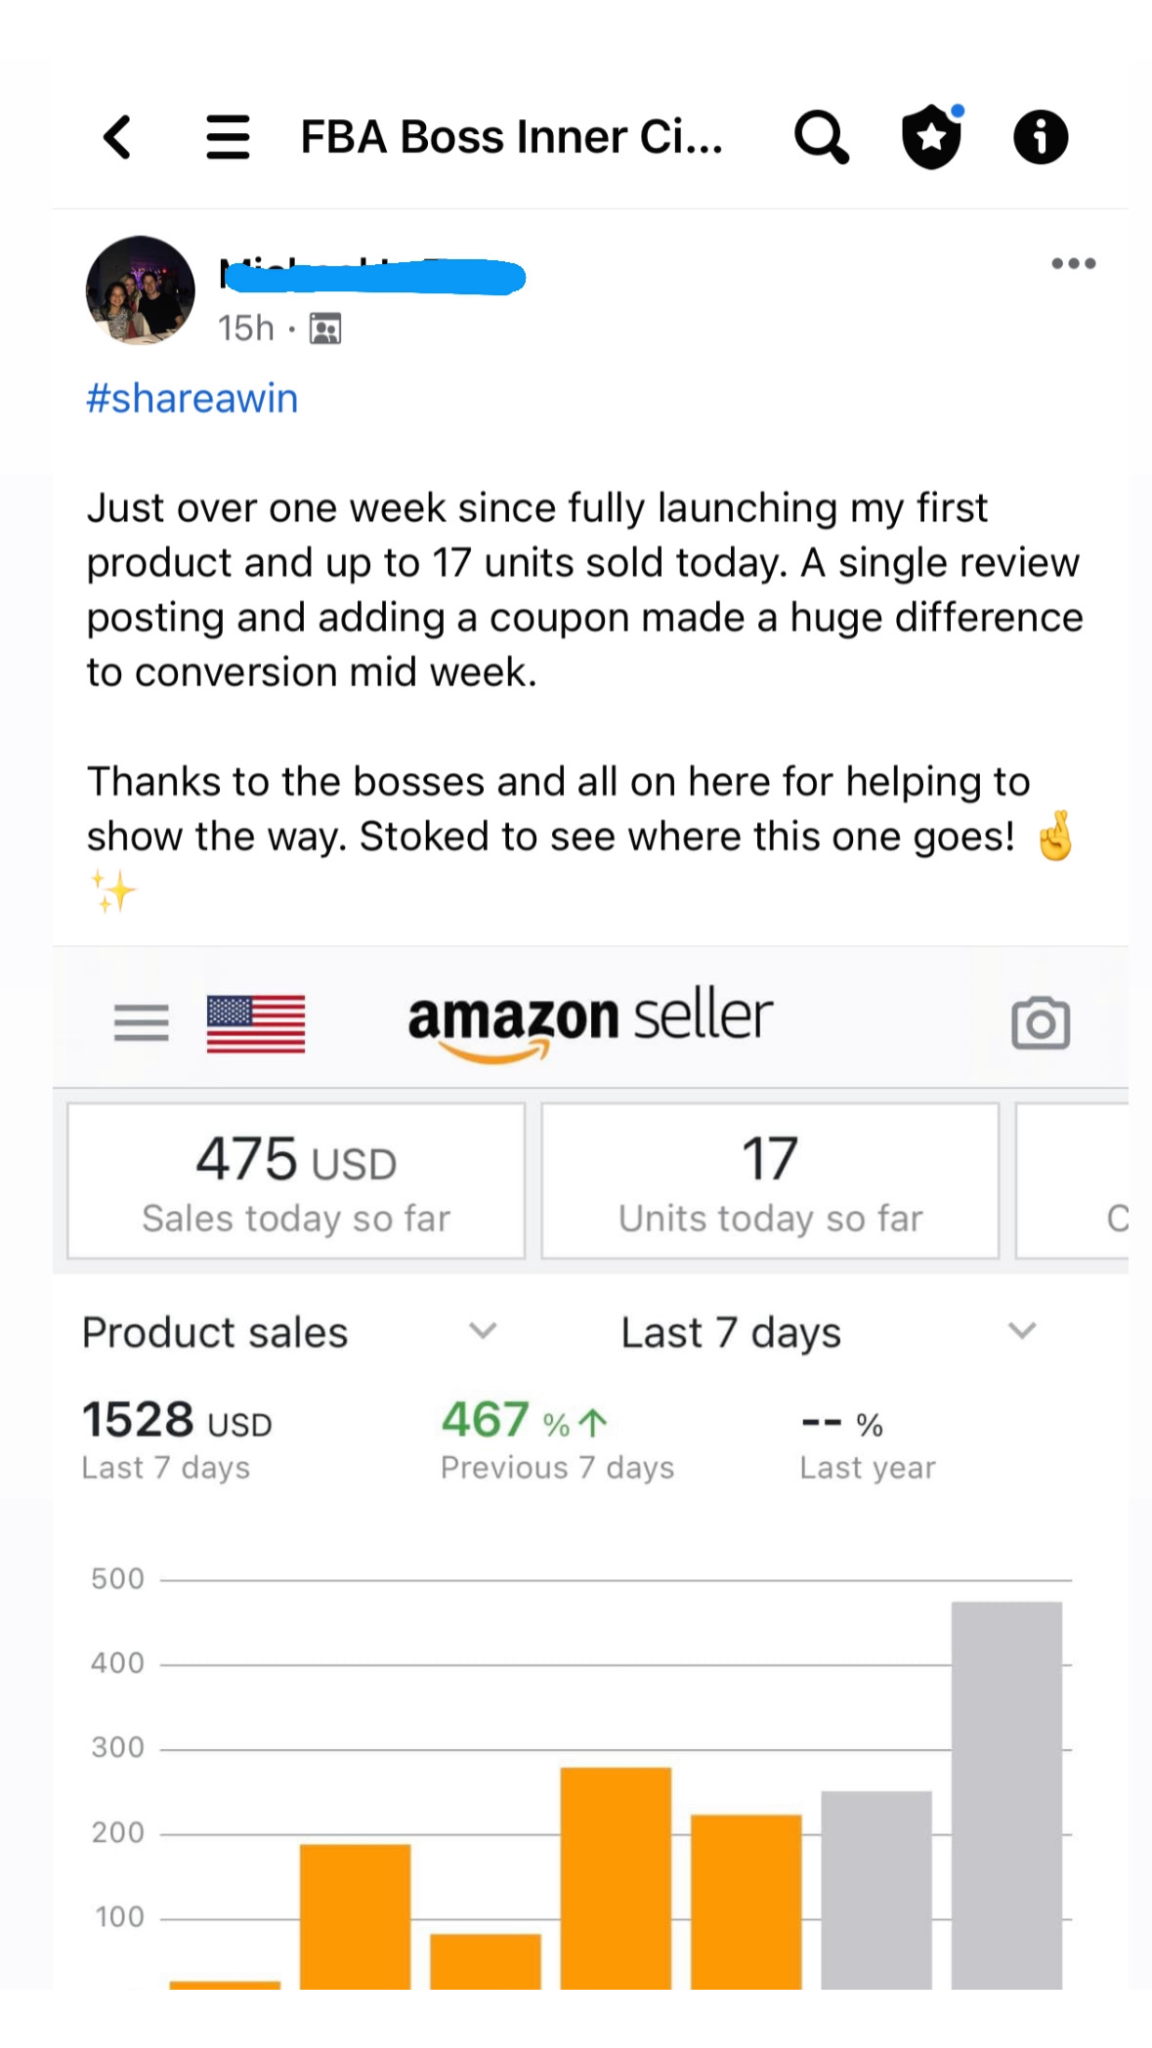Image resolution: width=1152 pixels, height=2048 pixels.
Task: Open the group info icon
Action: [x=1040, y=137]
